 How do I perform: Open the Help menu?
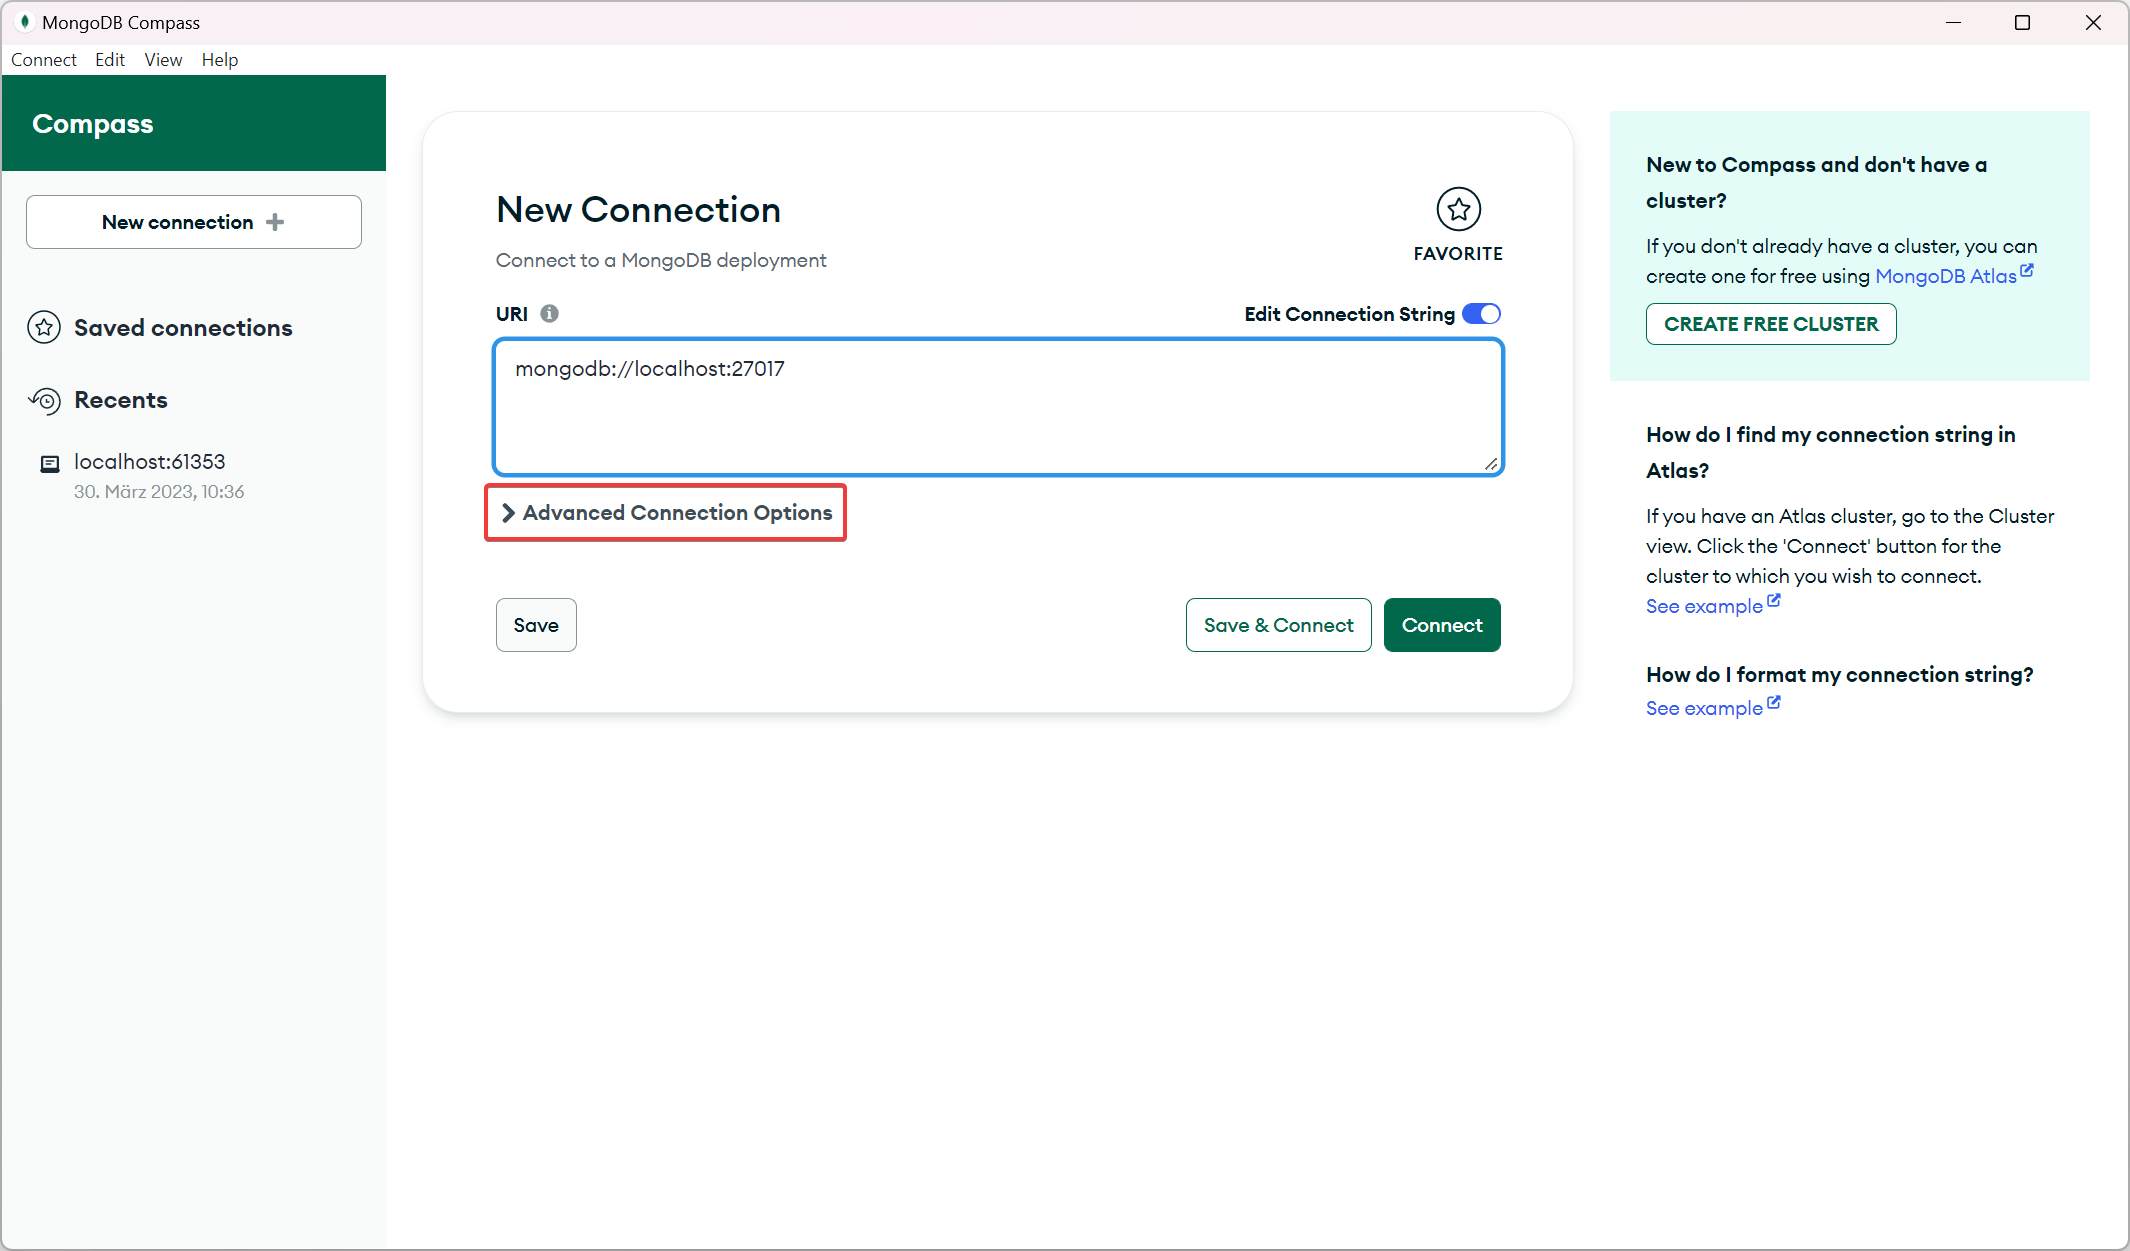[x=219, y=59]
